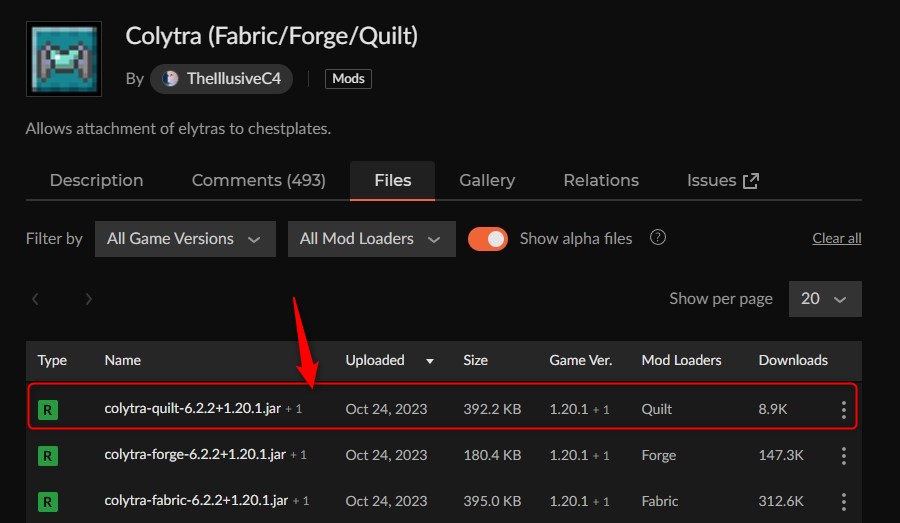Change the Show per page dropdown
This screenshot has height=523, width=900.
(x=824, y=299)
